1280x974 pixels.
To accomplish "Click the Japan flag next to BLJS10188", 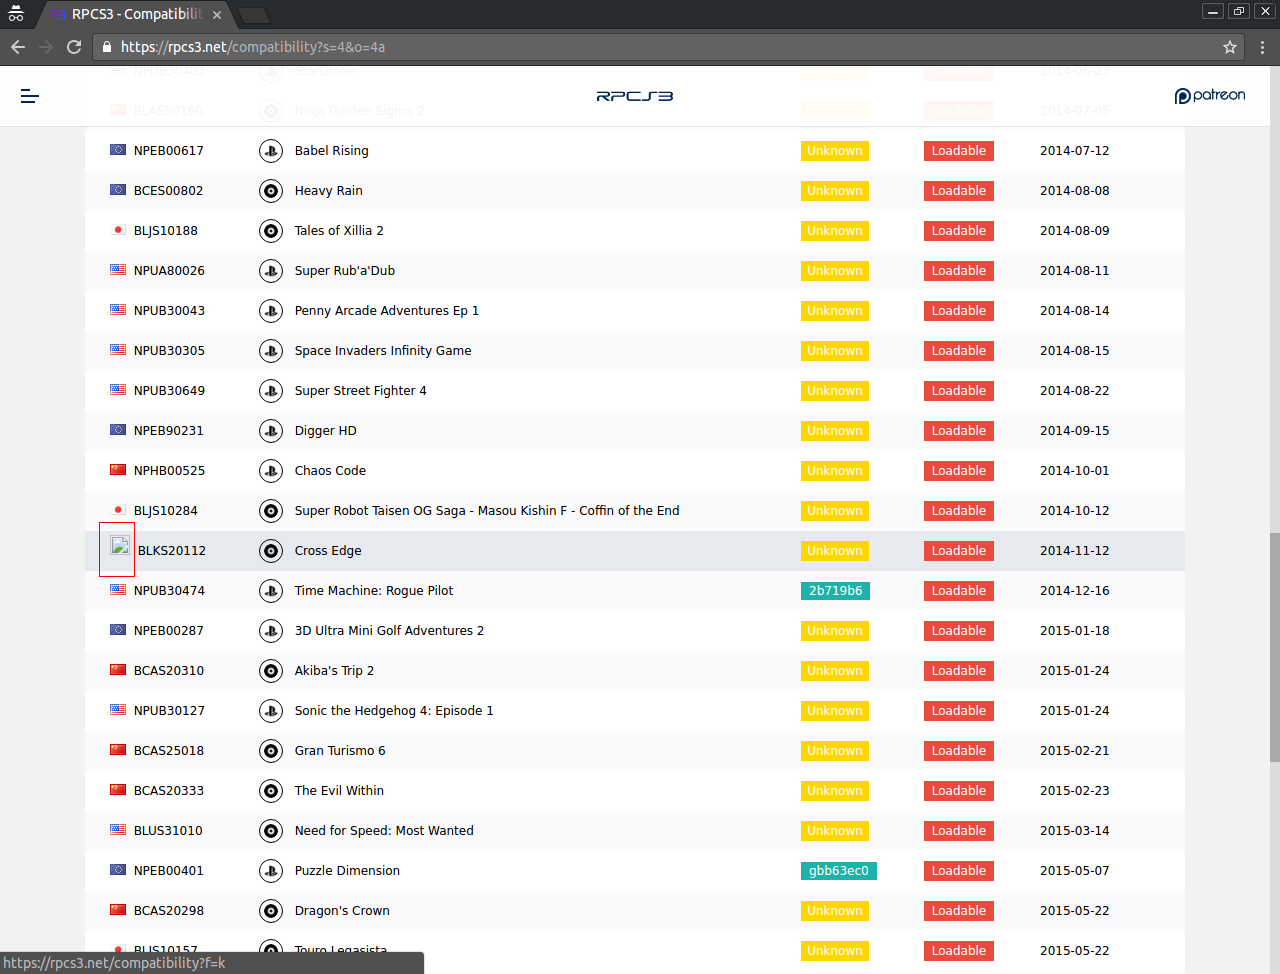I will [118, 230].
